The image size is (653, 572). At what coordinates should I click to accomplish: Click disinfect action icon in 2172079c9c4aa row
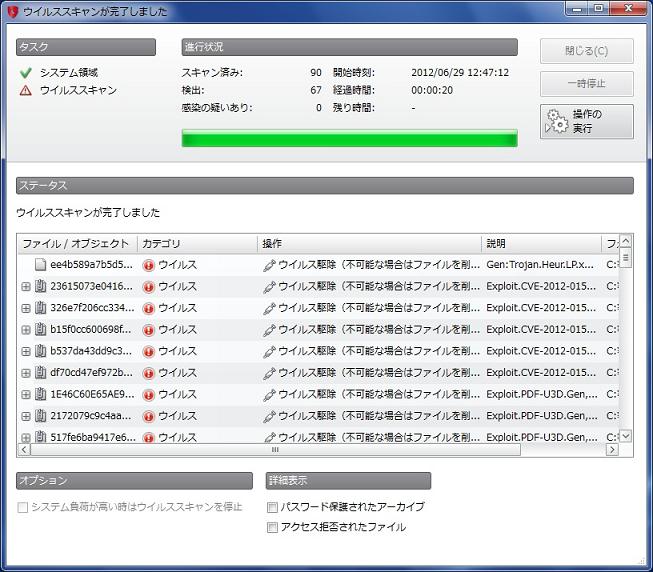click(269, 417)
